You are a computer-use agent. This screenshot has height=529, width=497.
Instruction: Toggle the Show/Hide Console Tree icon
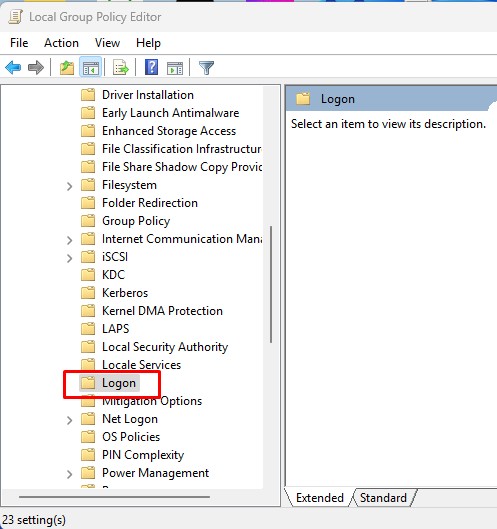coord(90,68)
